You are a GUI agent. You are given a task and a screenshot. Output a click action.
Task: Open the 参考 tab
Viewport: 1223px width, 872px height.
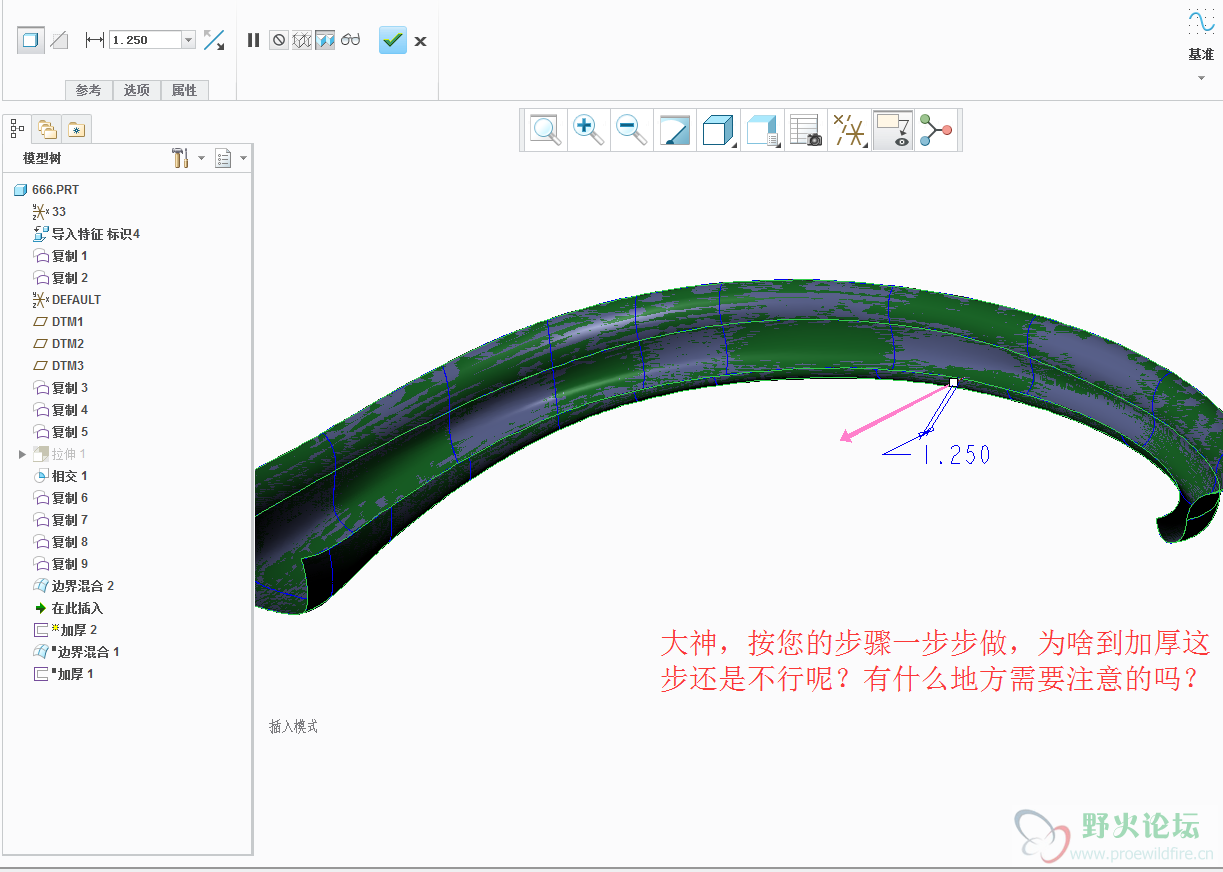88,90
